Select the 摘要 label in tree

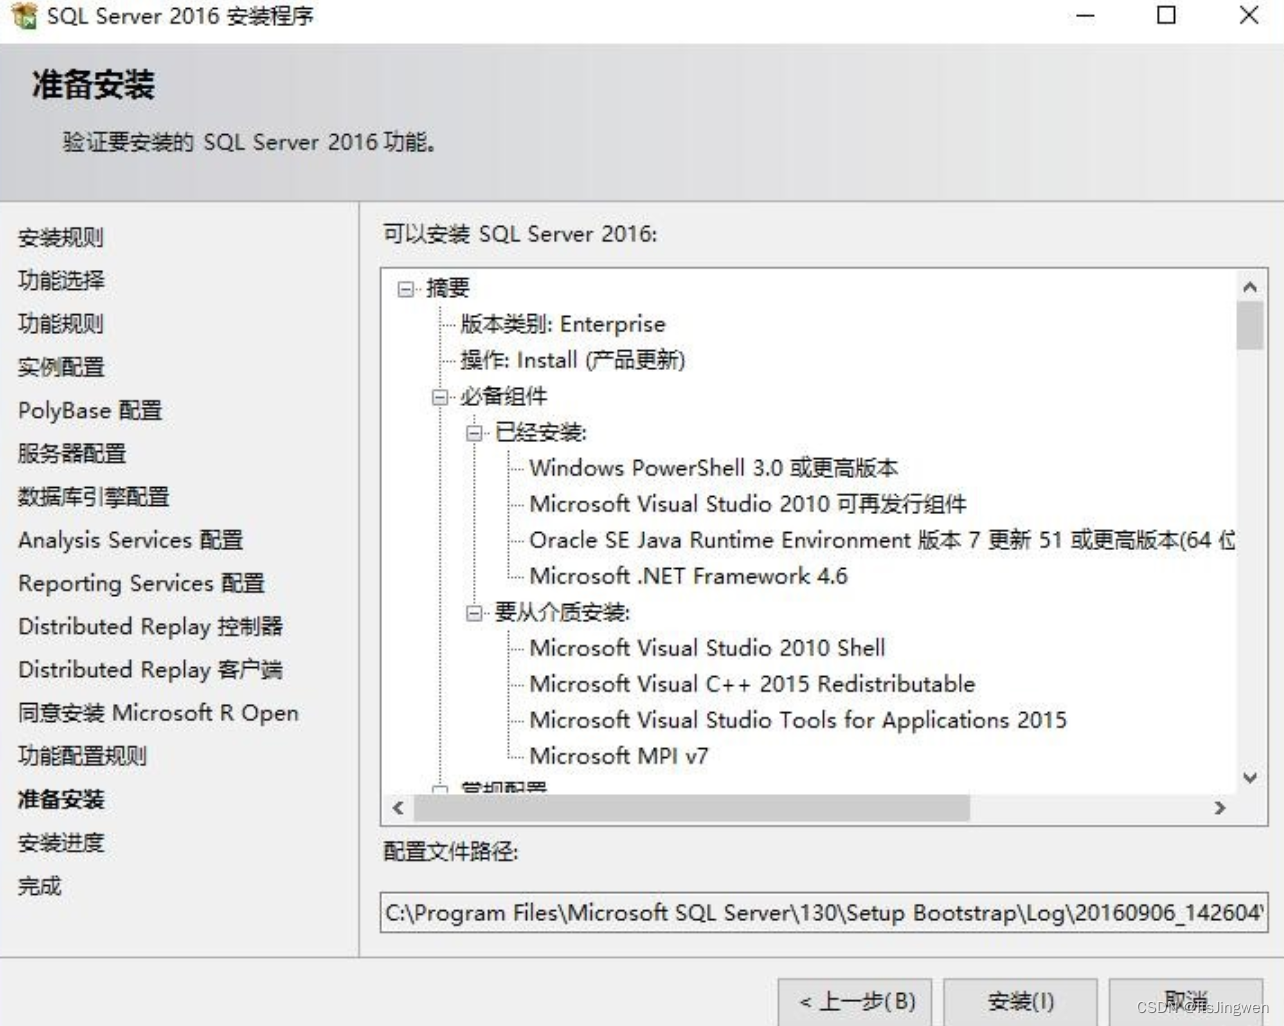click(x=447, y=289)
